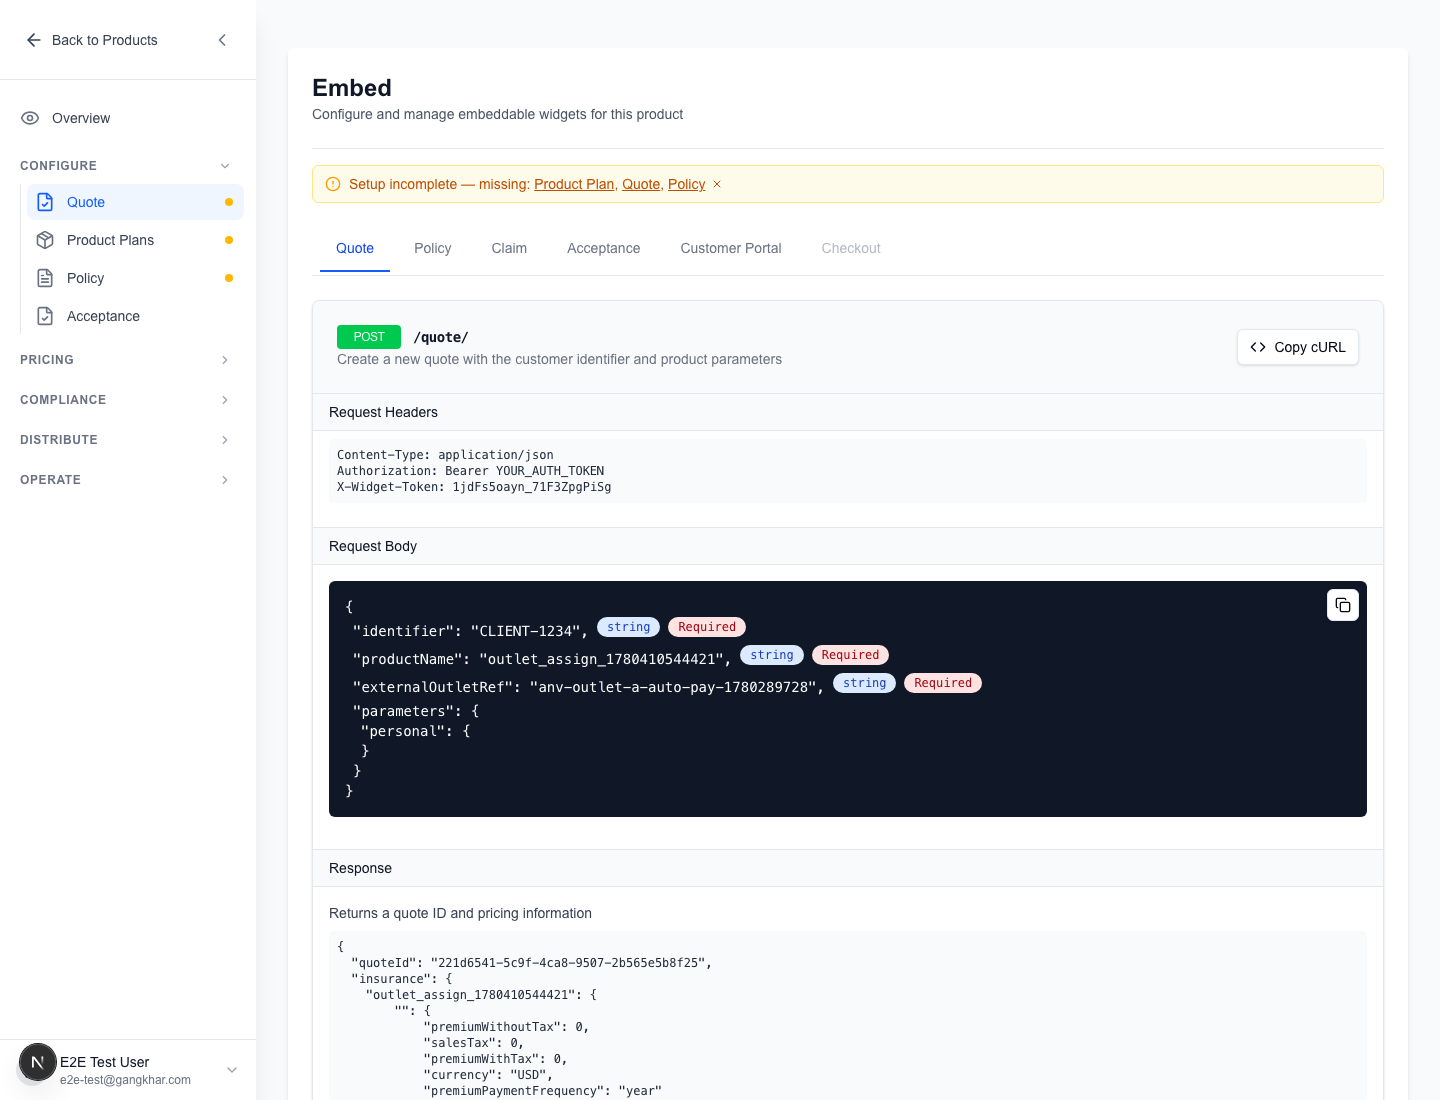Click the orange status dot beside Product Plans

[229, 240]
